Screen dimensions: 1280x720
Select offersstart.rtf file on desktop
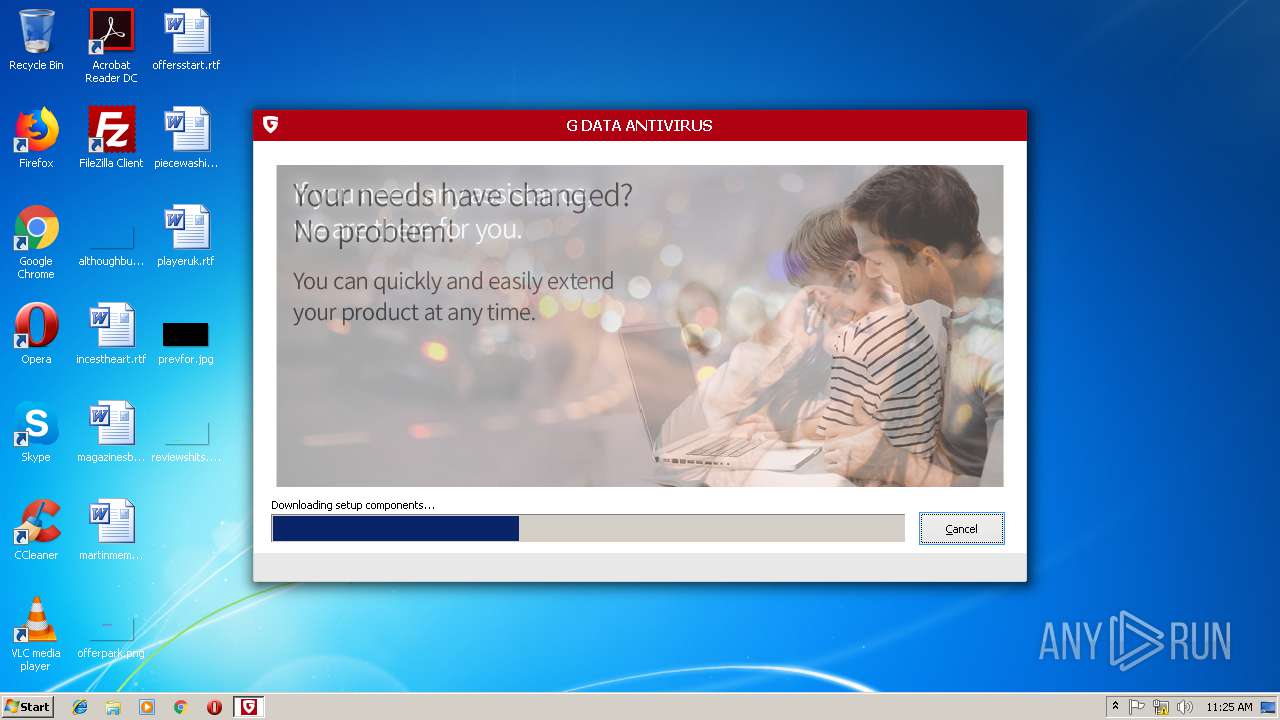(186, 41)
